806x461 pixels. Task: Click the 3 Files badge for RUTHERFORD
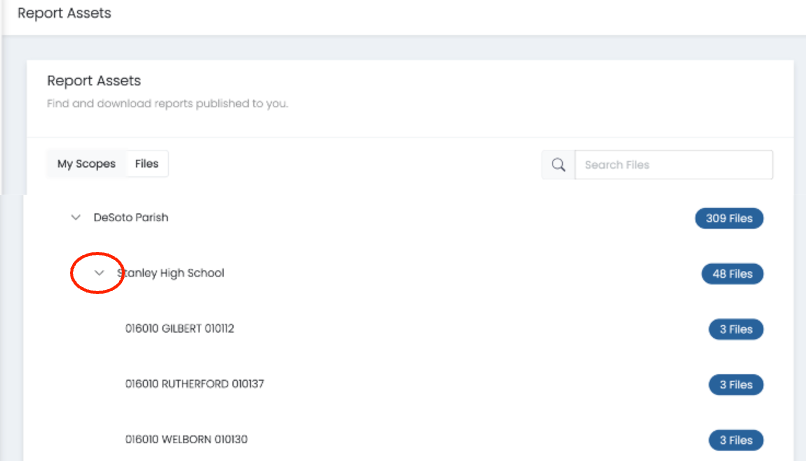pyautogui.click(x=736, y=385)
